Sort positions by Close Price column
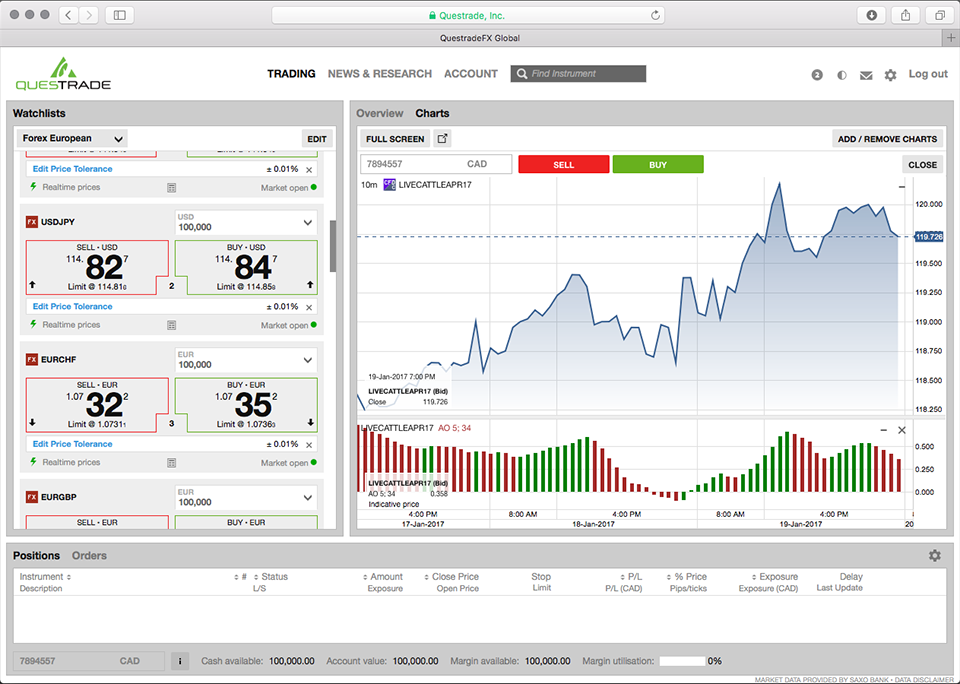This screenshot has width=960, height=684. click(x=452, y=577)
